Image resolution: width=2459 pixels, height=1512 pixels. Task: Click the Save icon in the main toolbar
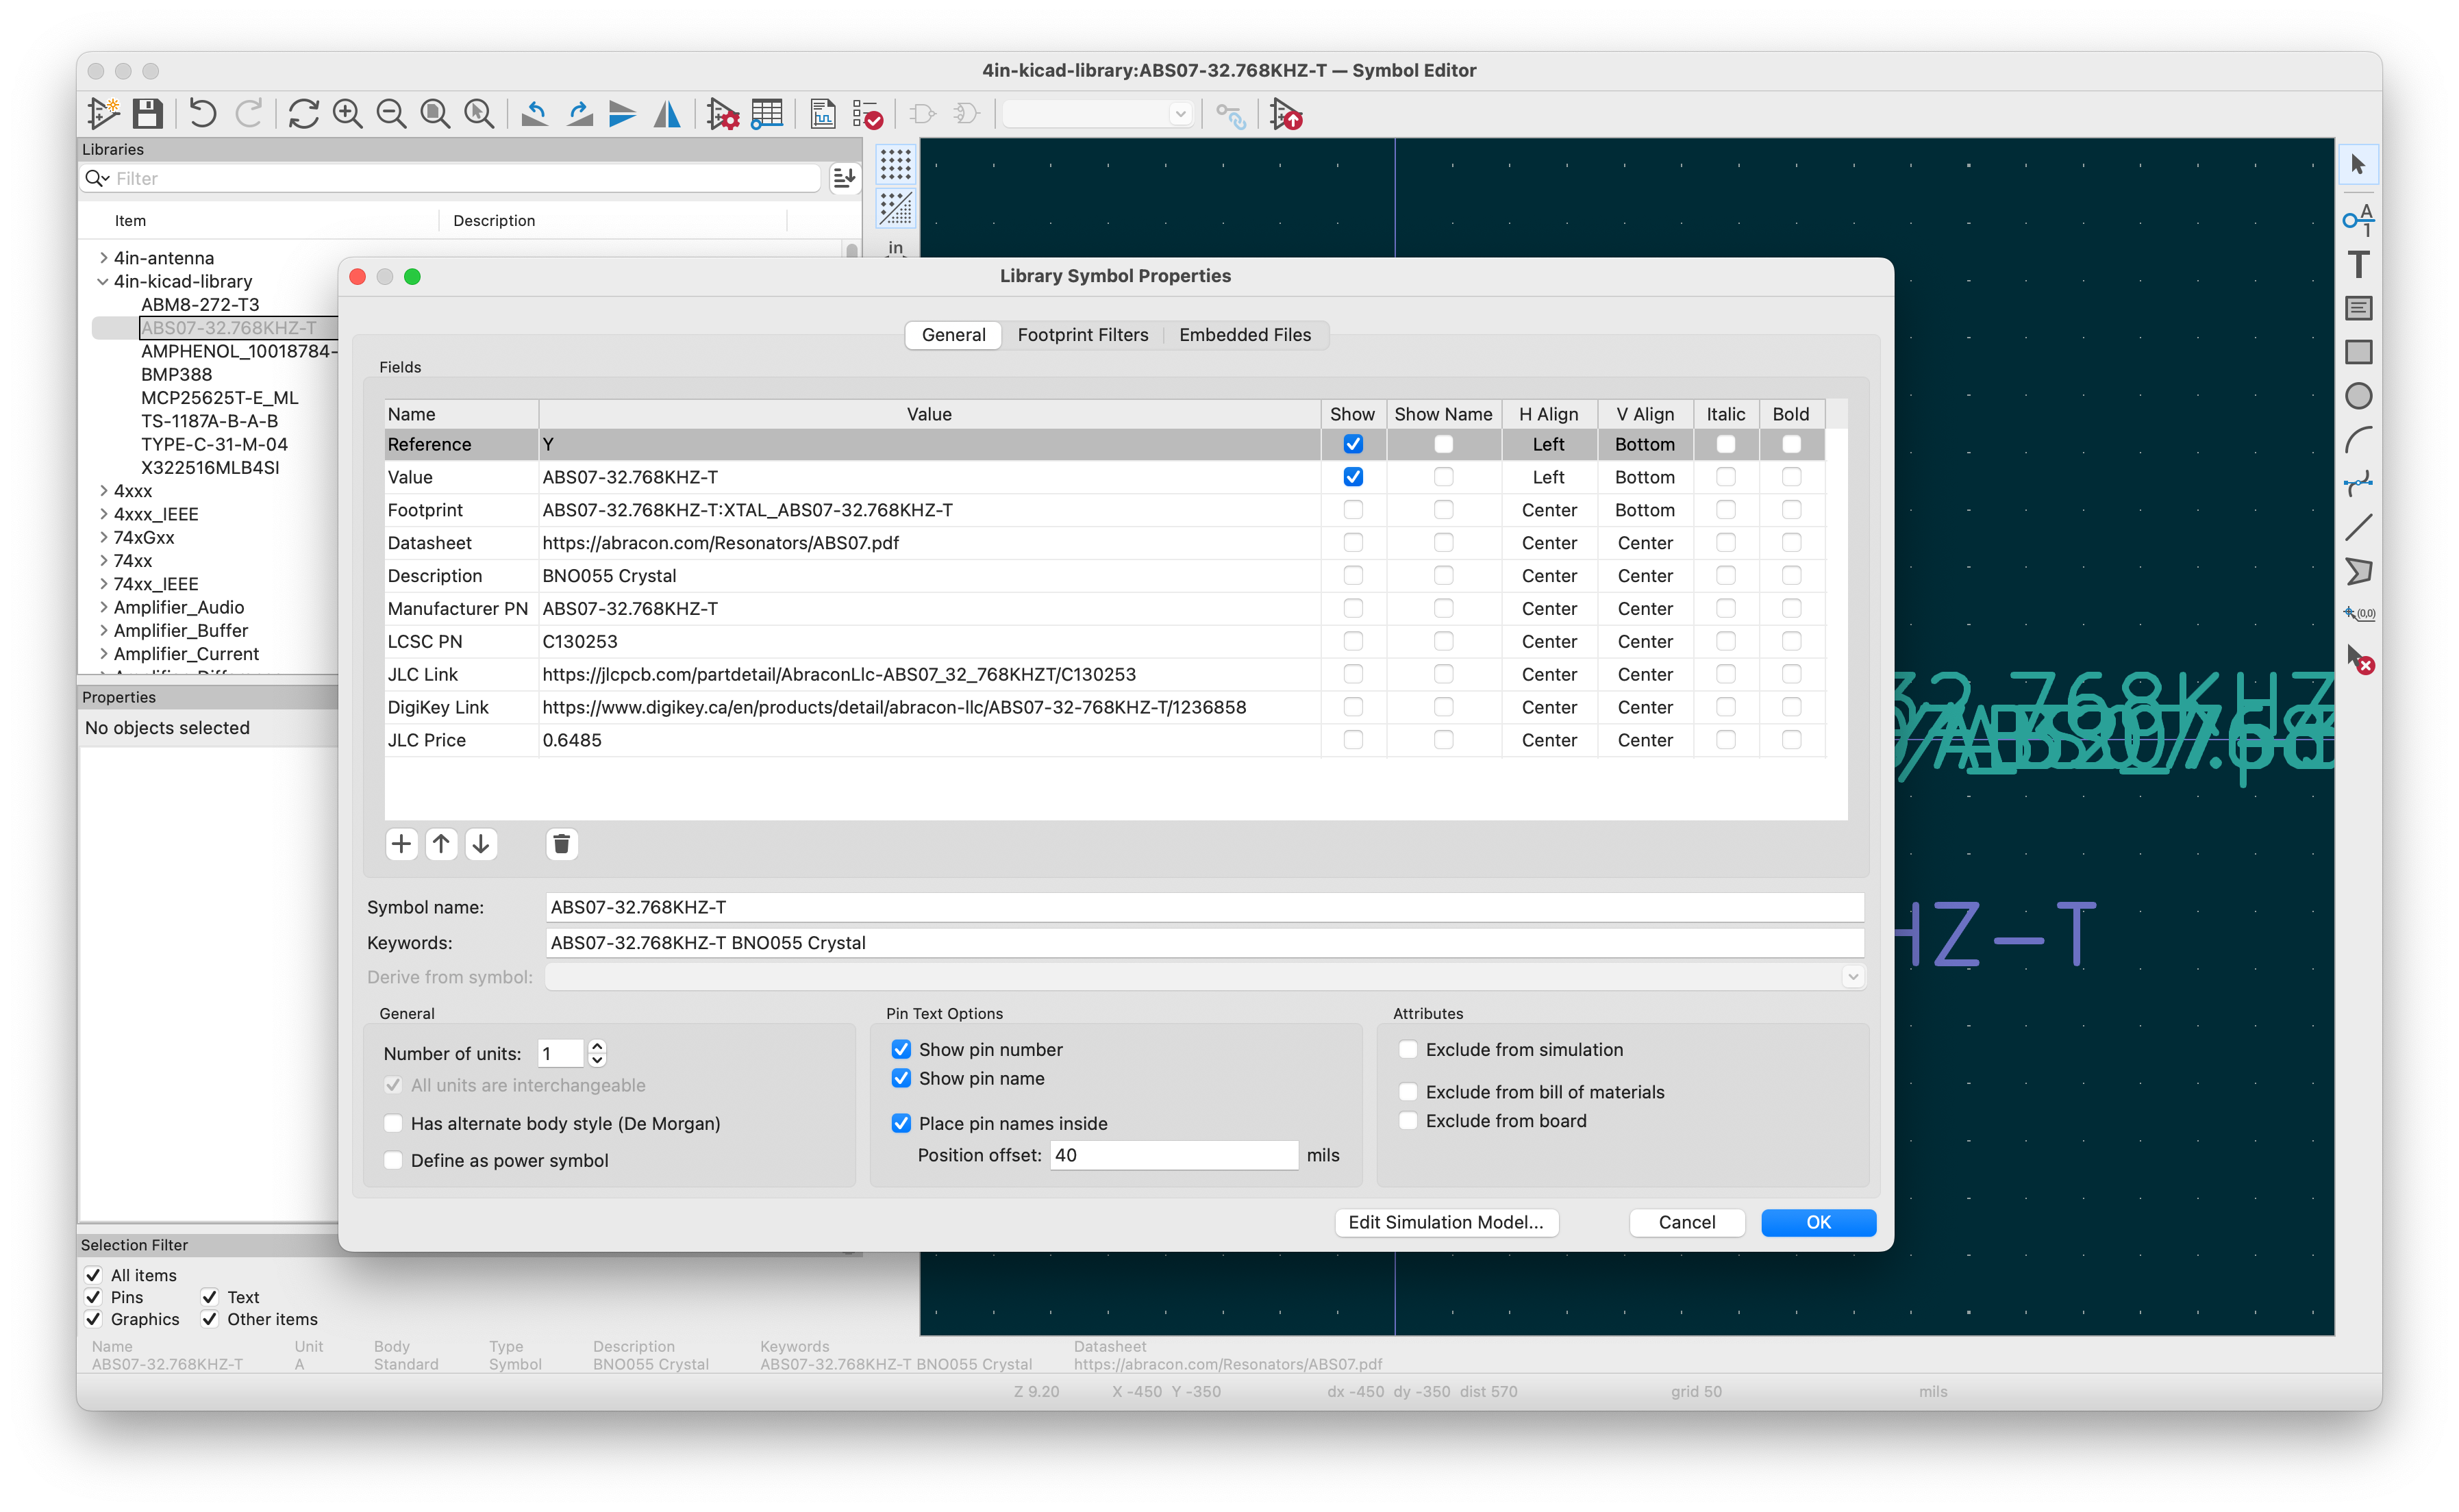point(148,114)
